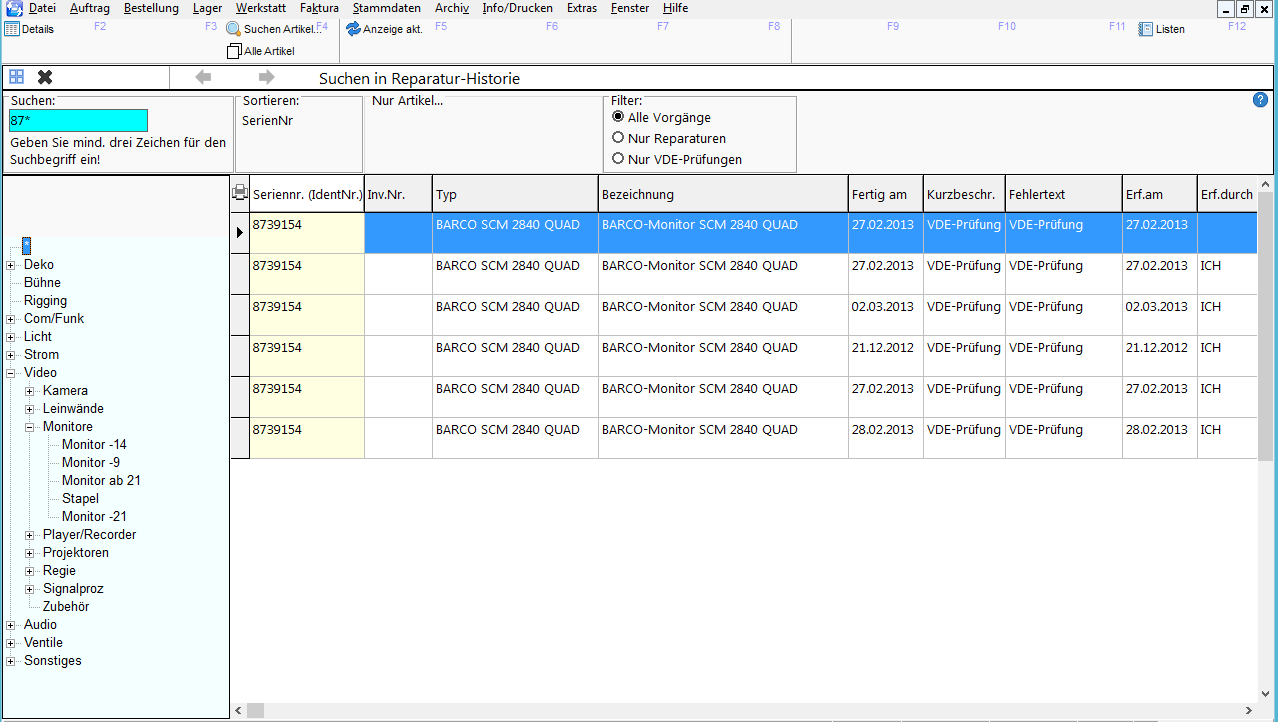This screenshot has width=1278, height=722.
Task: Expand the Projektoren tree node
Action: (30, 553)
